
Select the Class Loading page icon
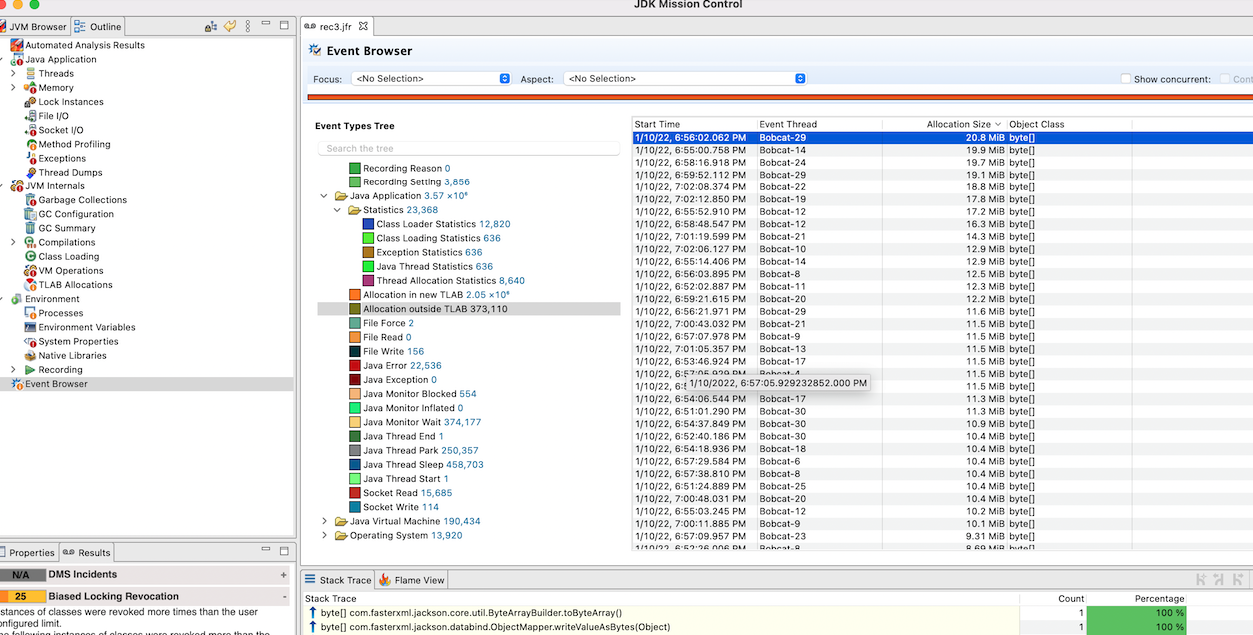tap(30, 256)
